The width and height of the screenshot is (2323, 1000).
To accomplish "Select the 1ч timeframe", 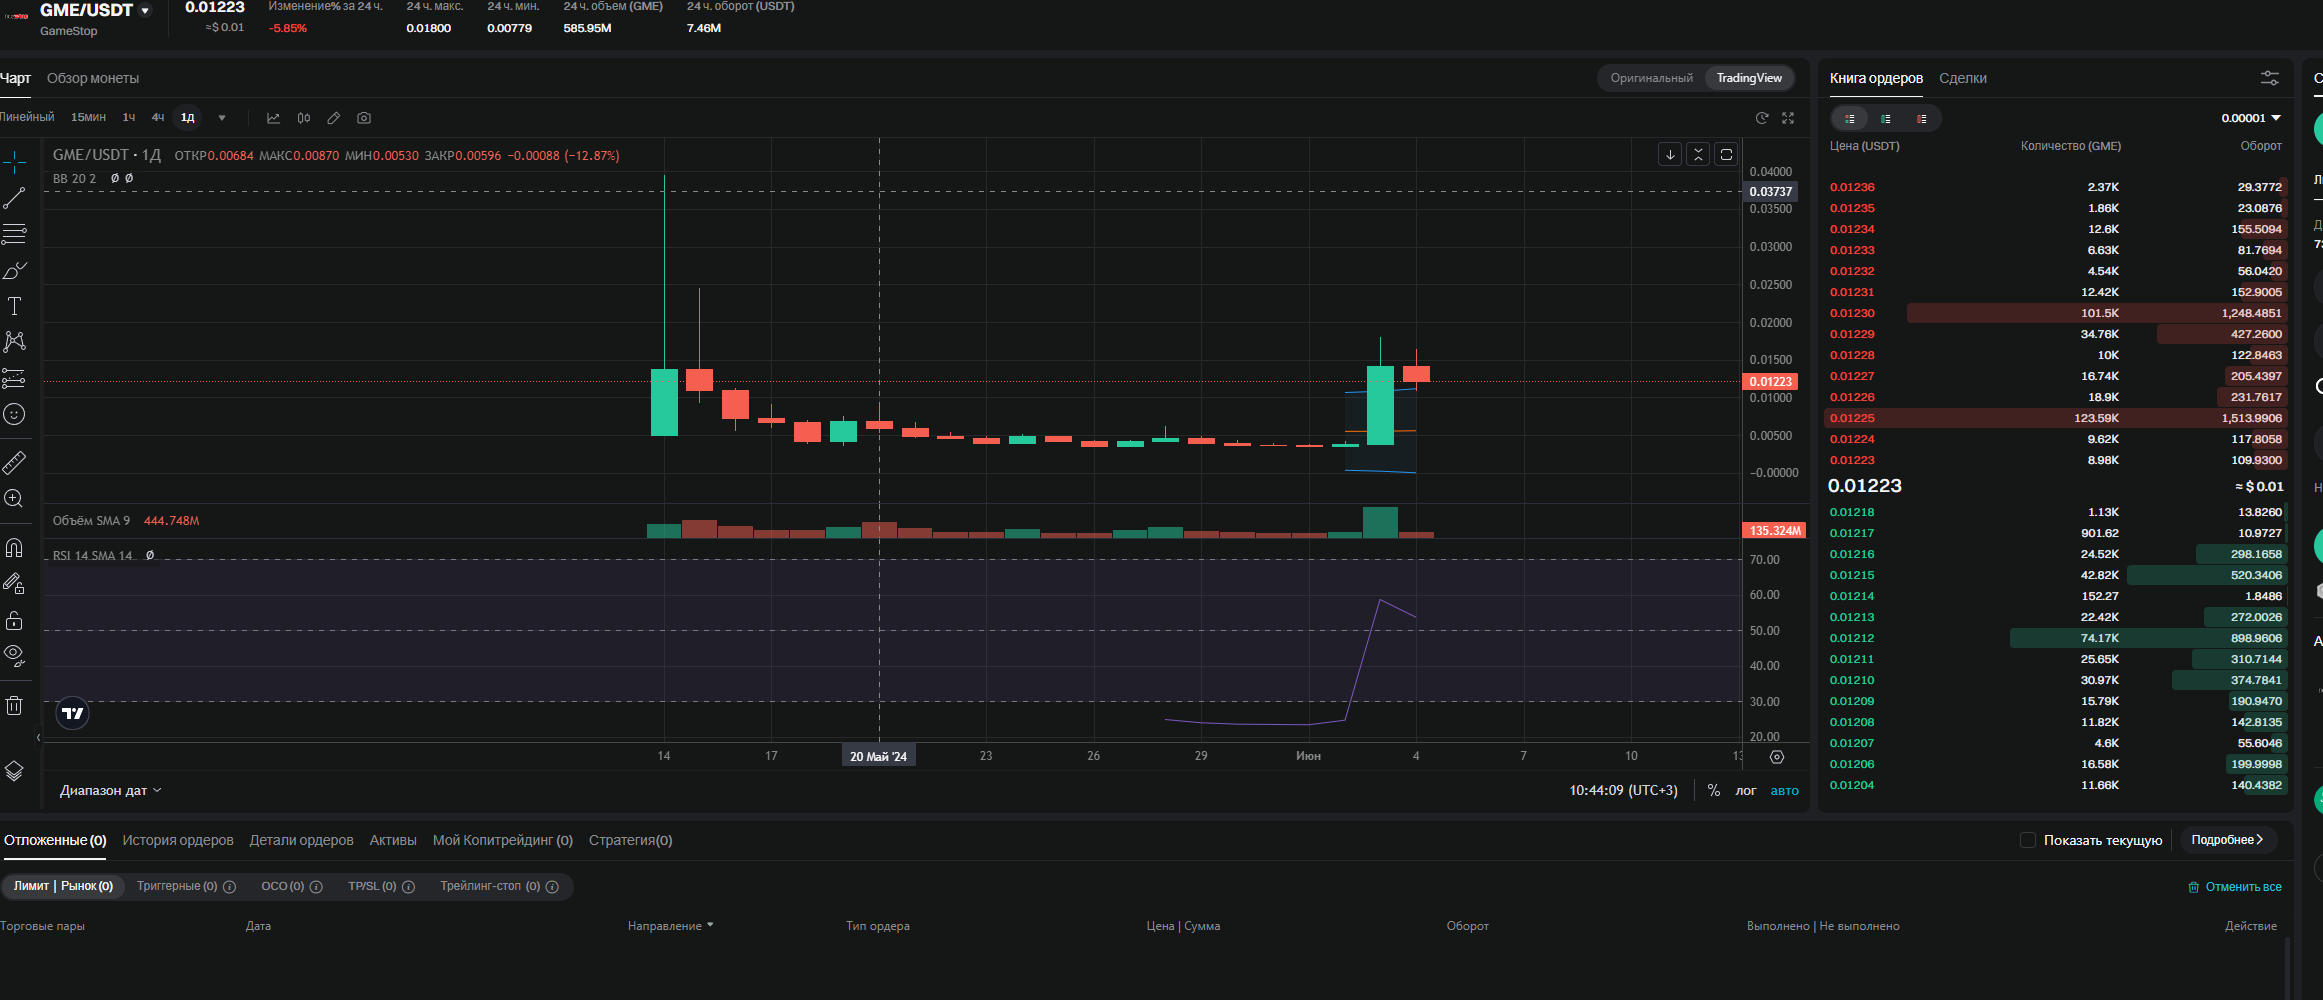I will point(129,118).
